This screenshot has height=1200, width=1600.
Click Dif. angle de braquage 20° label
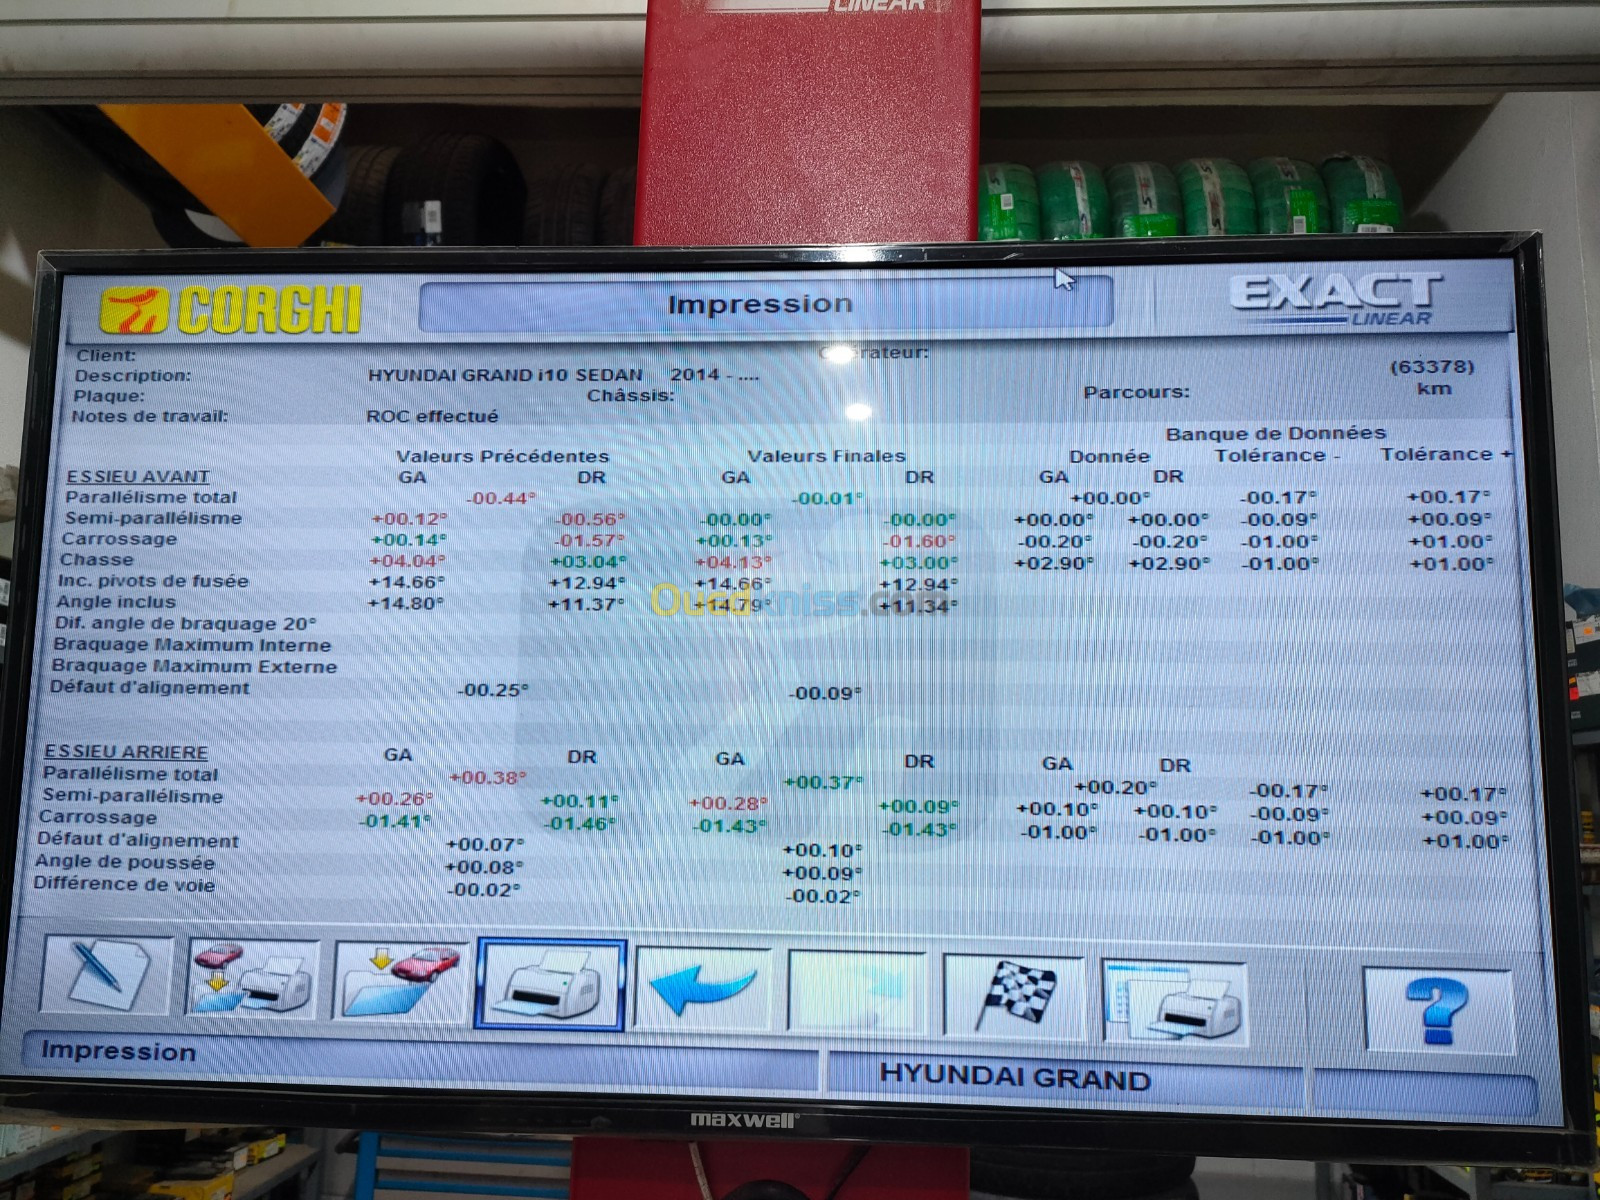coord(185,623)
